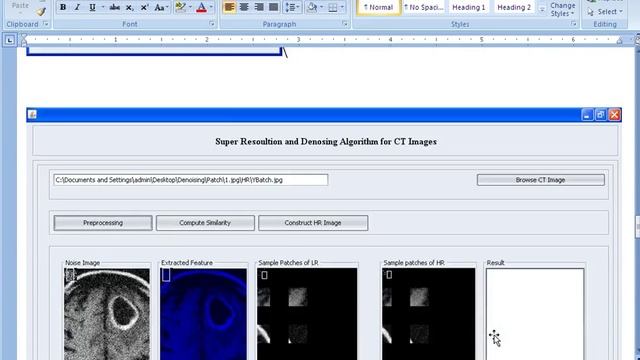Open shading color dropdown arrow

pyautogui.click(x=322, y=7)
